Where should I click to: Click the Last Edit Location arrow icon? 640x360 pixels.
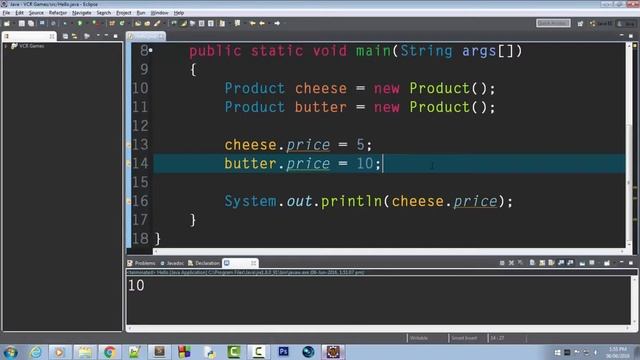(252, 24)
